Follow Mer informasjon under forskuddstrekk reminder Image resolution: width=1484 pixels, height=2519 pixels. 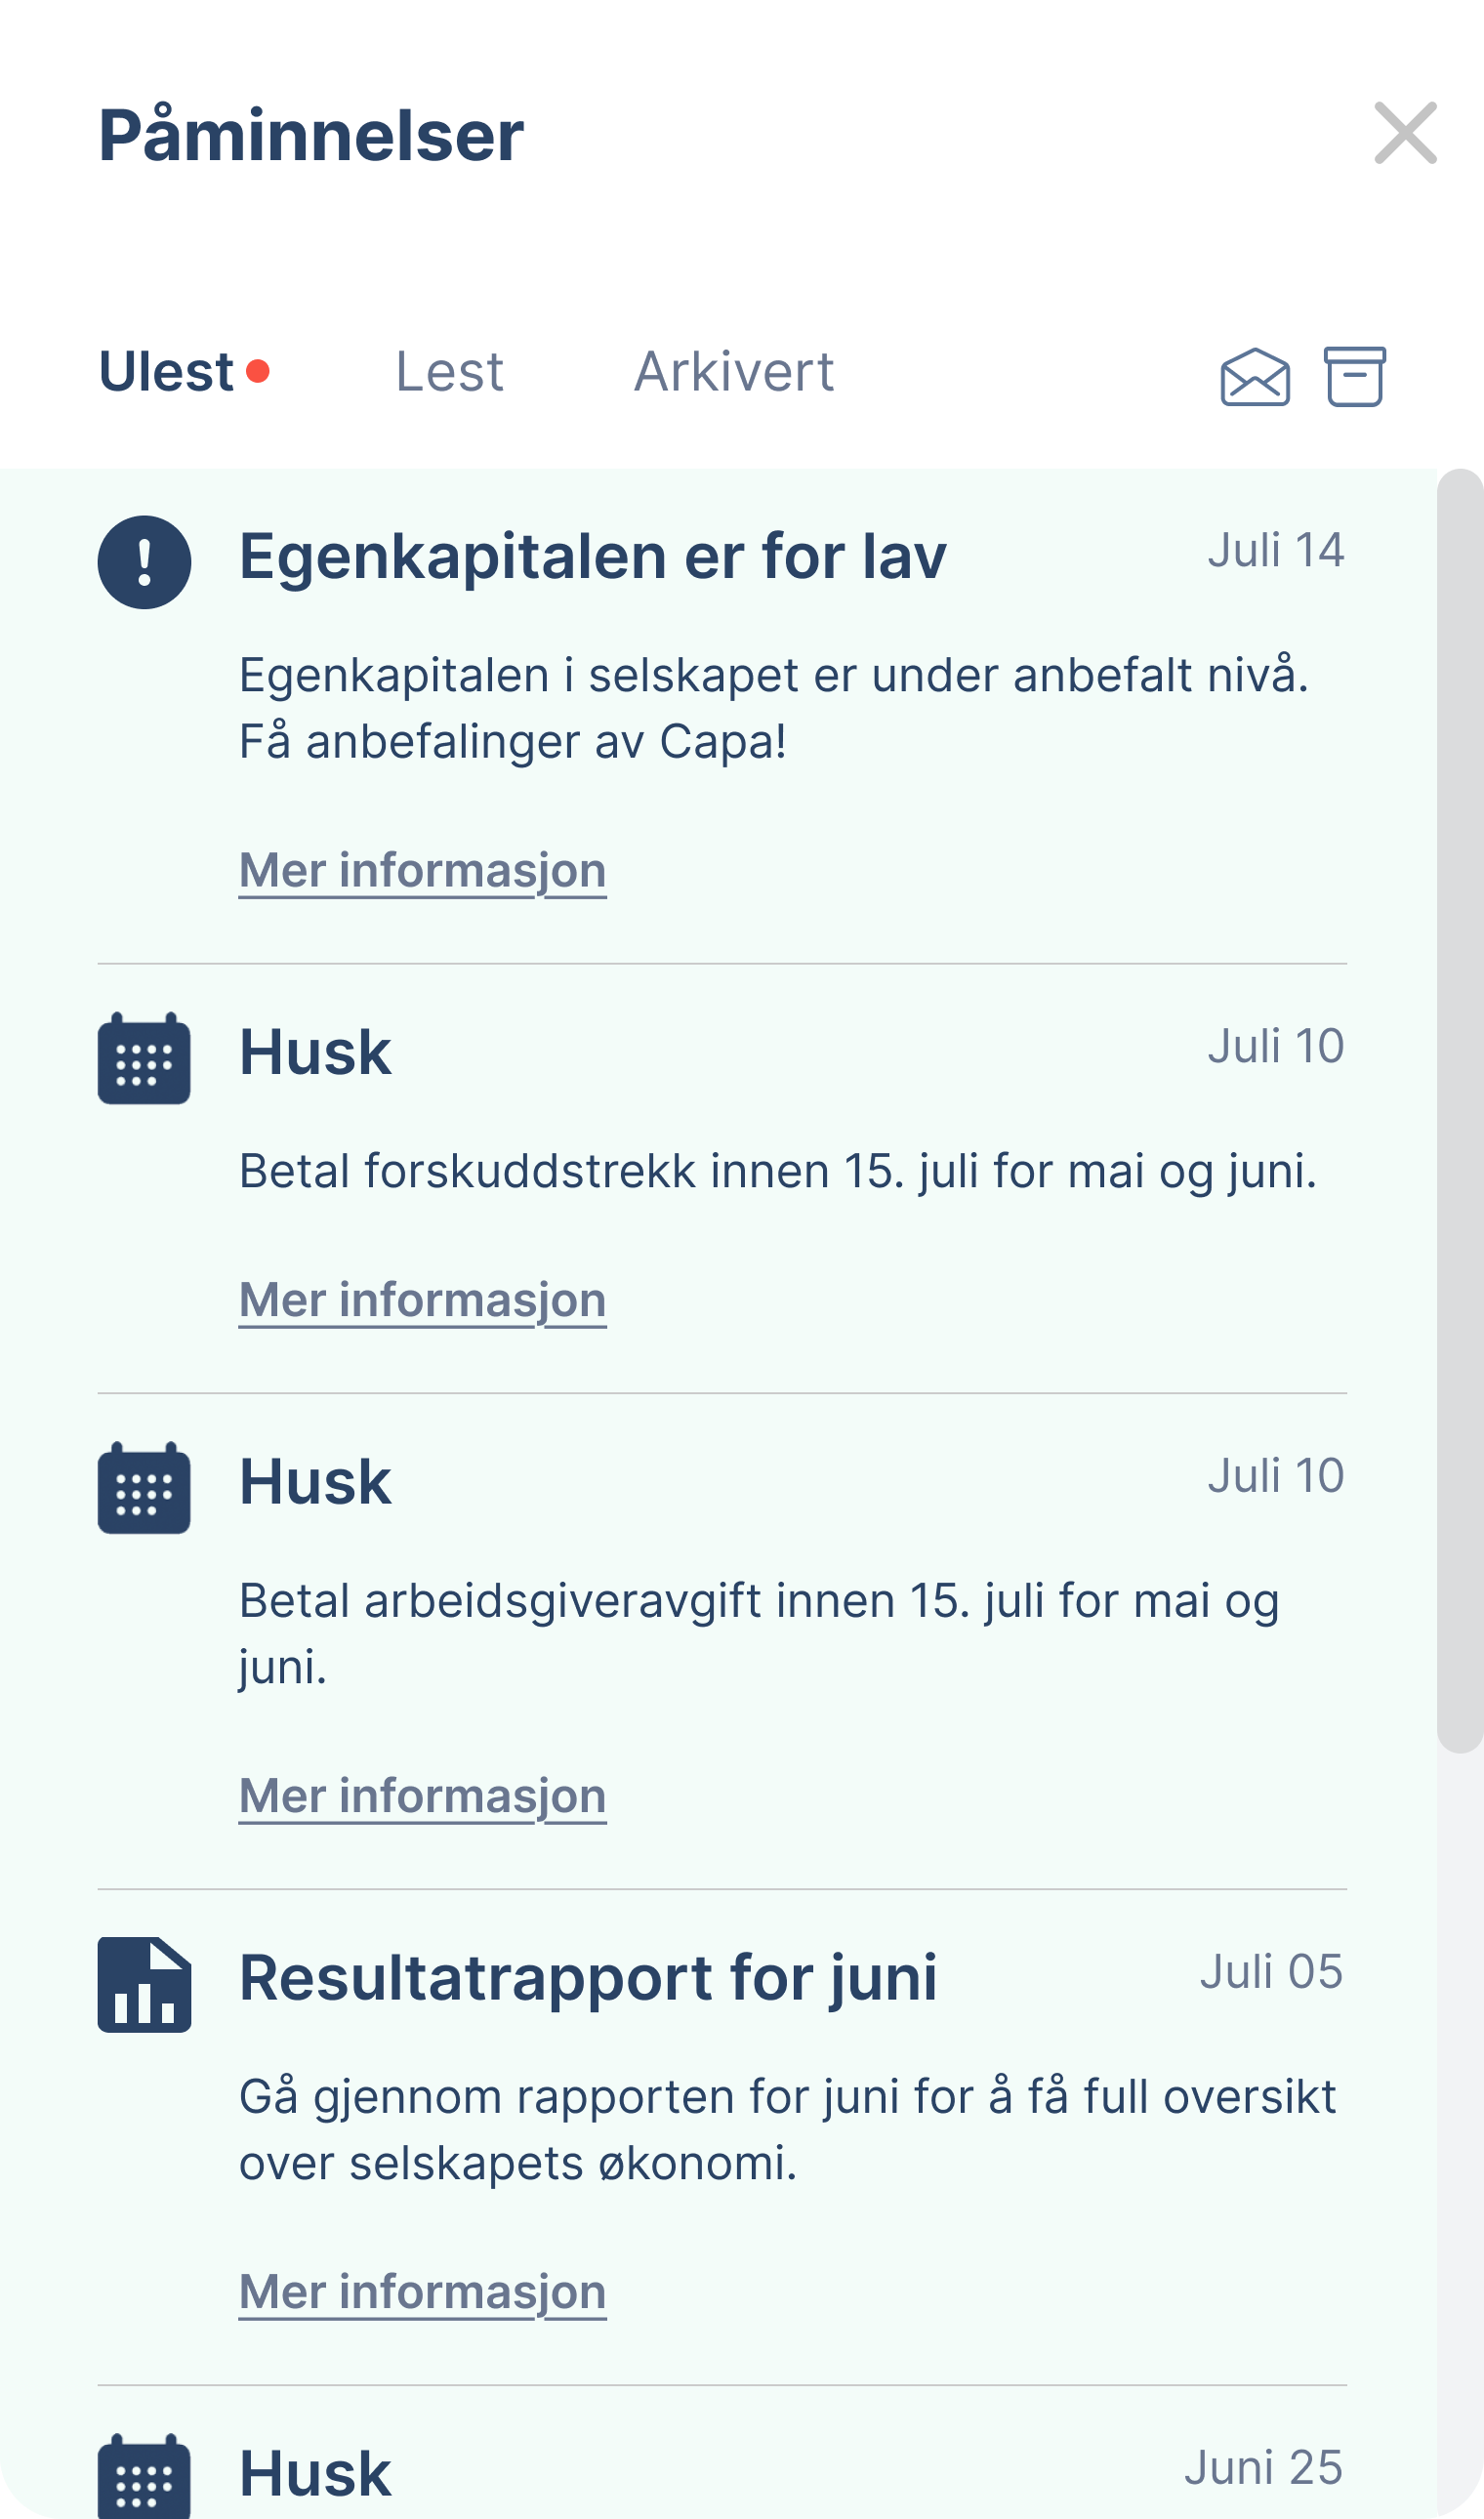422,1300
